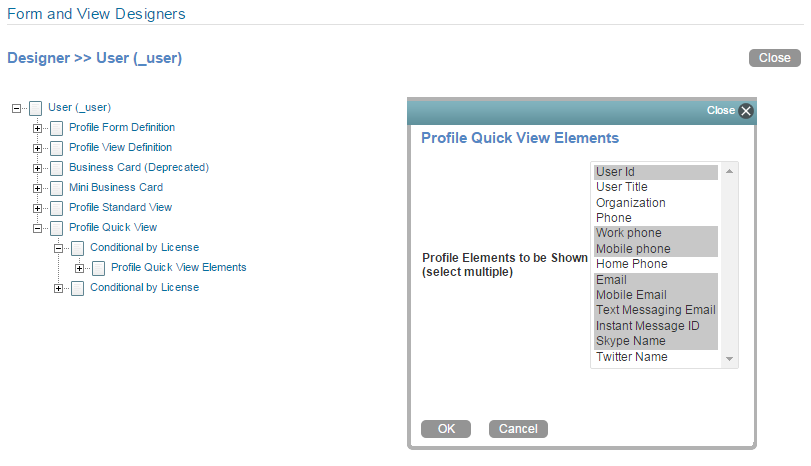
Task: Click the document icon beside Profile Form Definition
Action: click(56, 128)
